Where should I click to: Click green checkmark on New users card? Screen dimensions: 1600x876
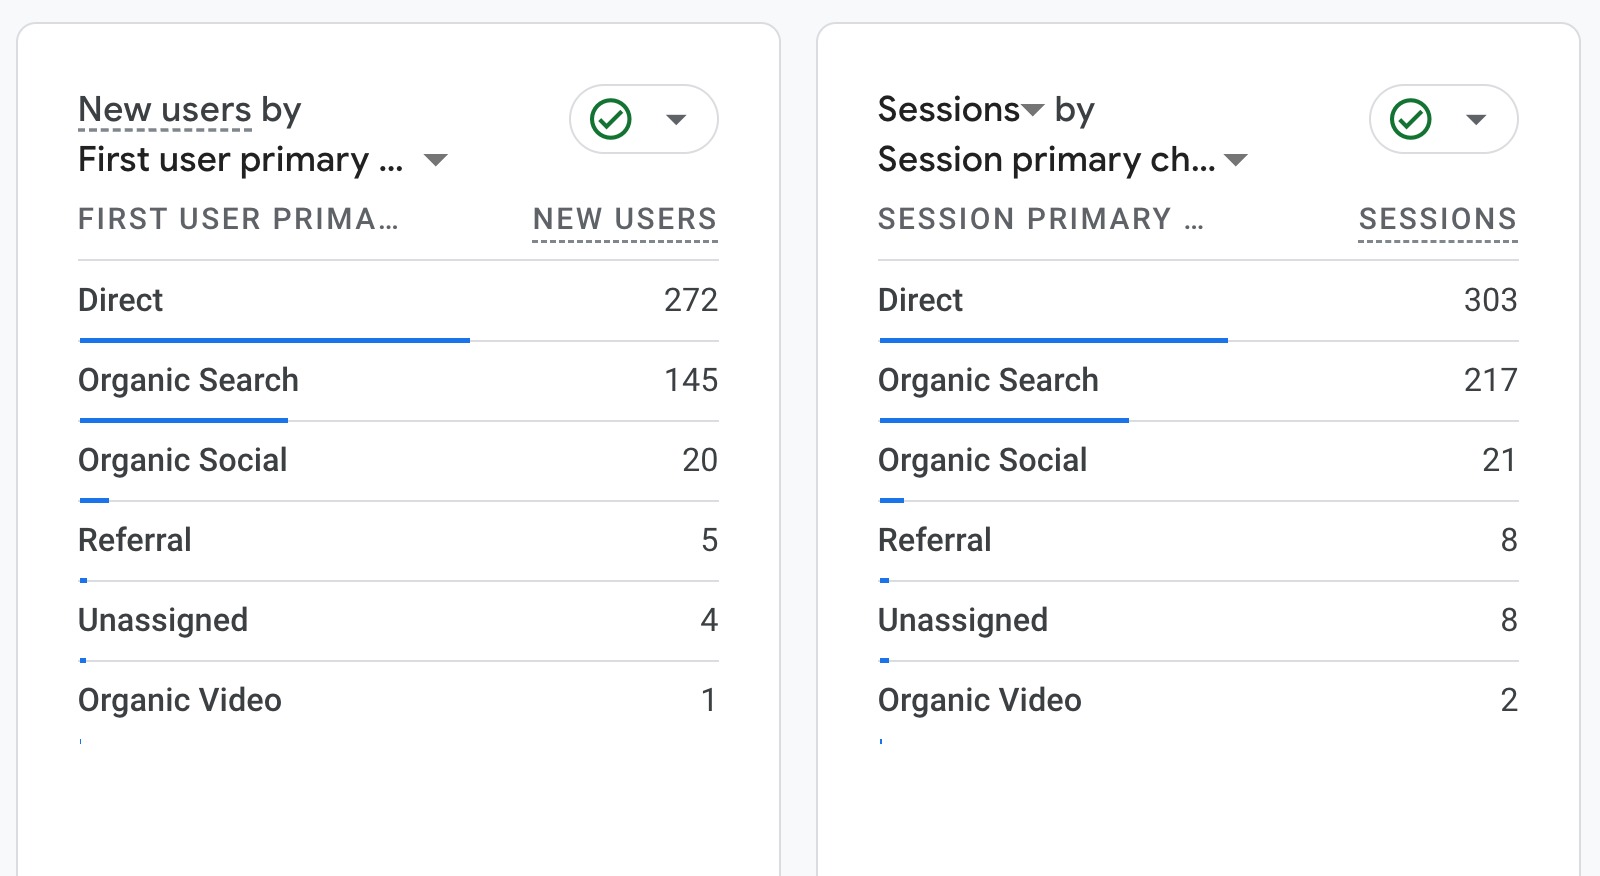[x=611, y=119]
